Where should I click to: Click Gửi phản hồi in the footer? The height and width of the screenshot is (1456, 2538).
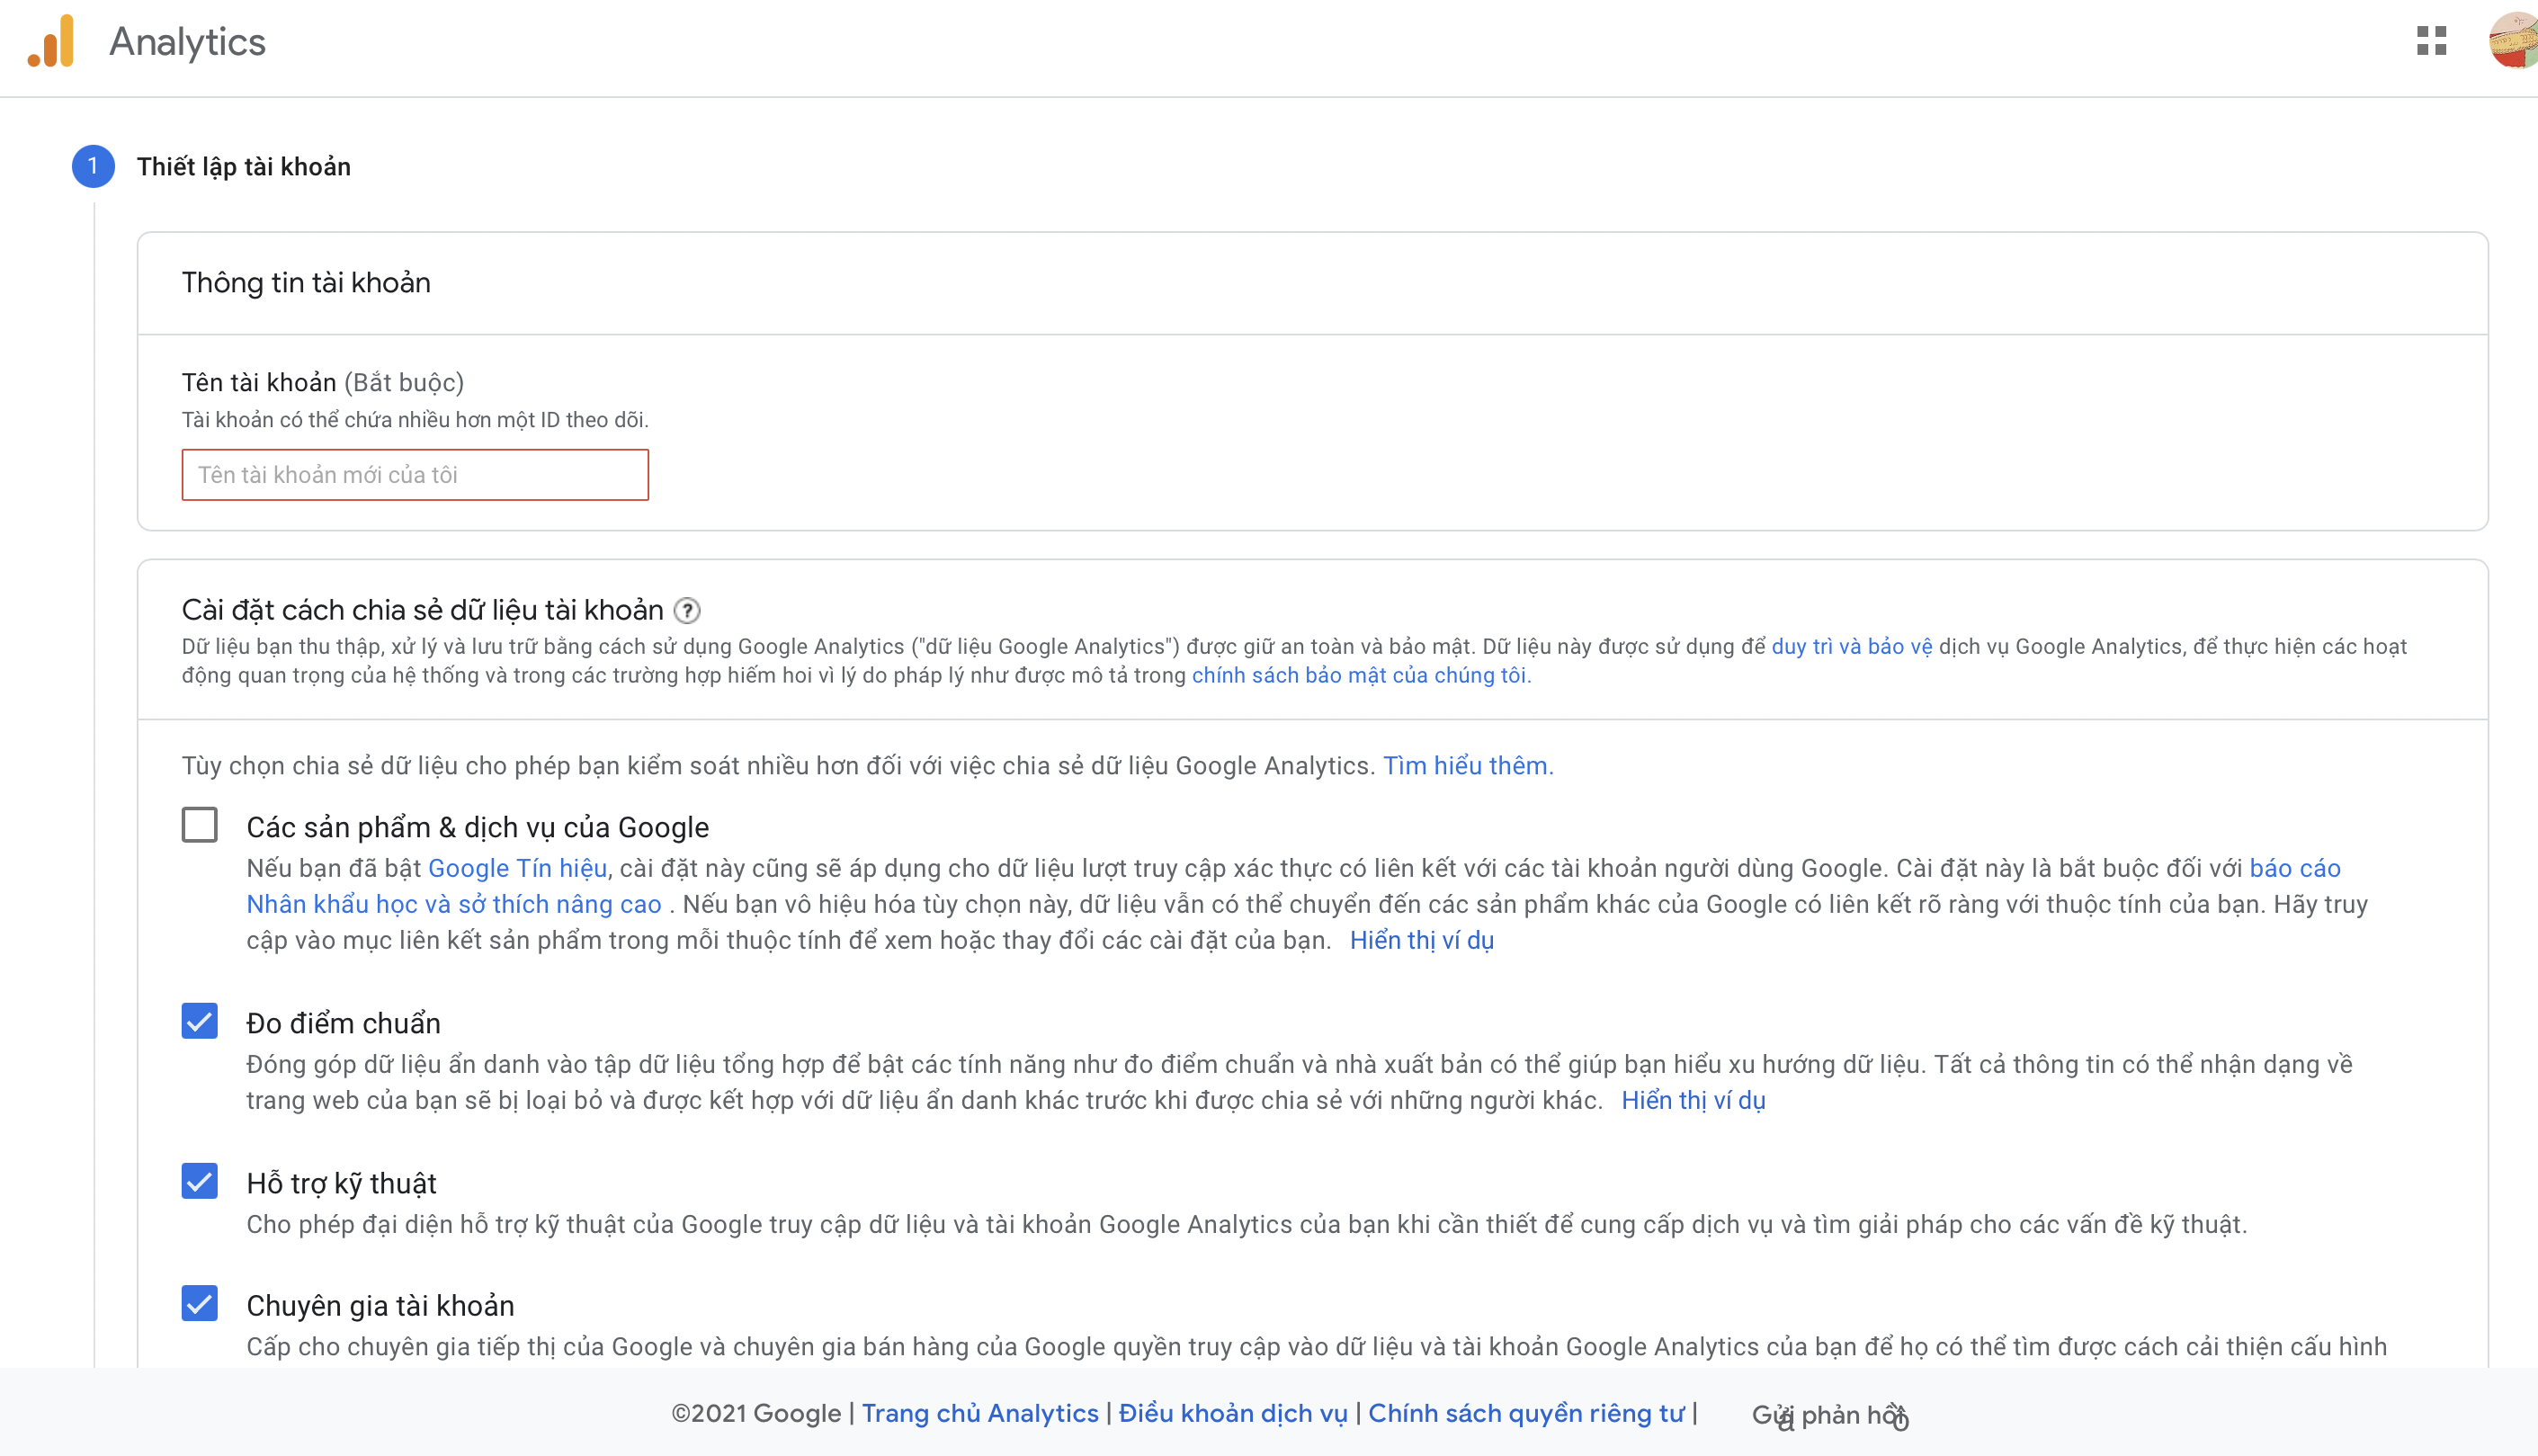coord(1830,1415)
